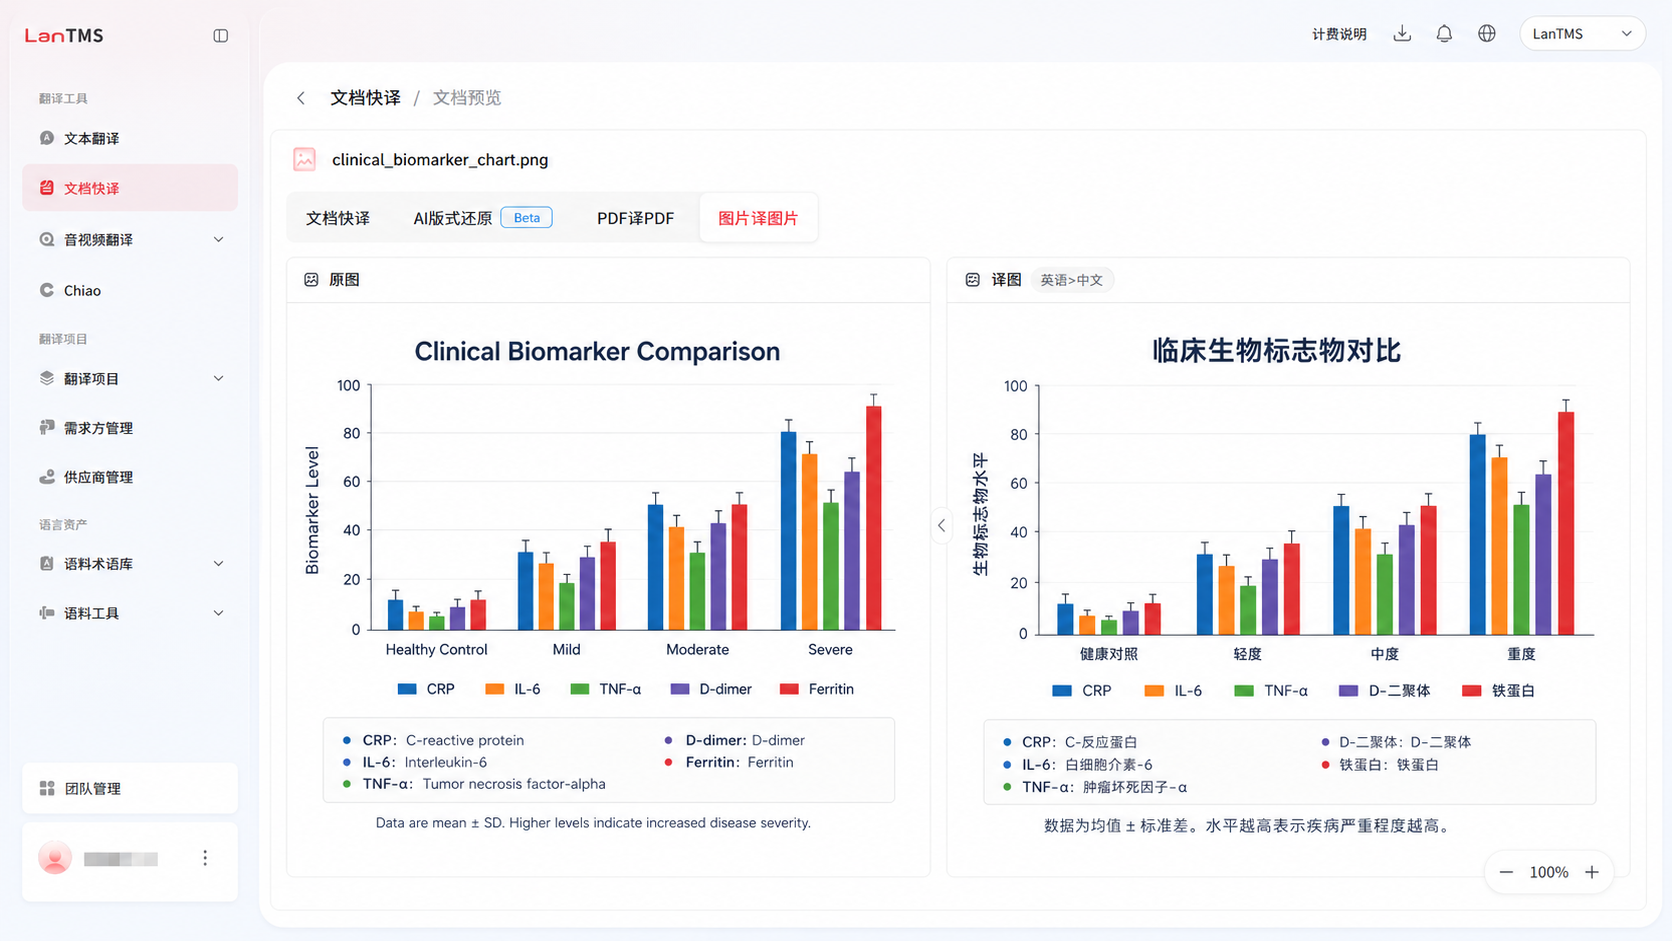Screen dimensions: 1672x941
Task: Open the user options three-dot menu
Action: [x=205, y=858]
